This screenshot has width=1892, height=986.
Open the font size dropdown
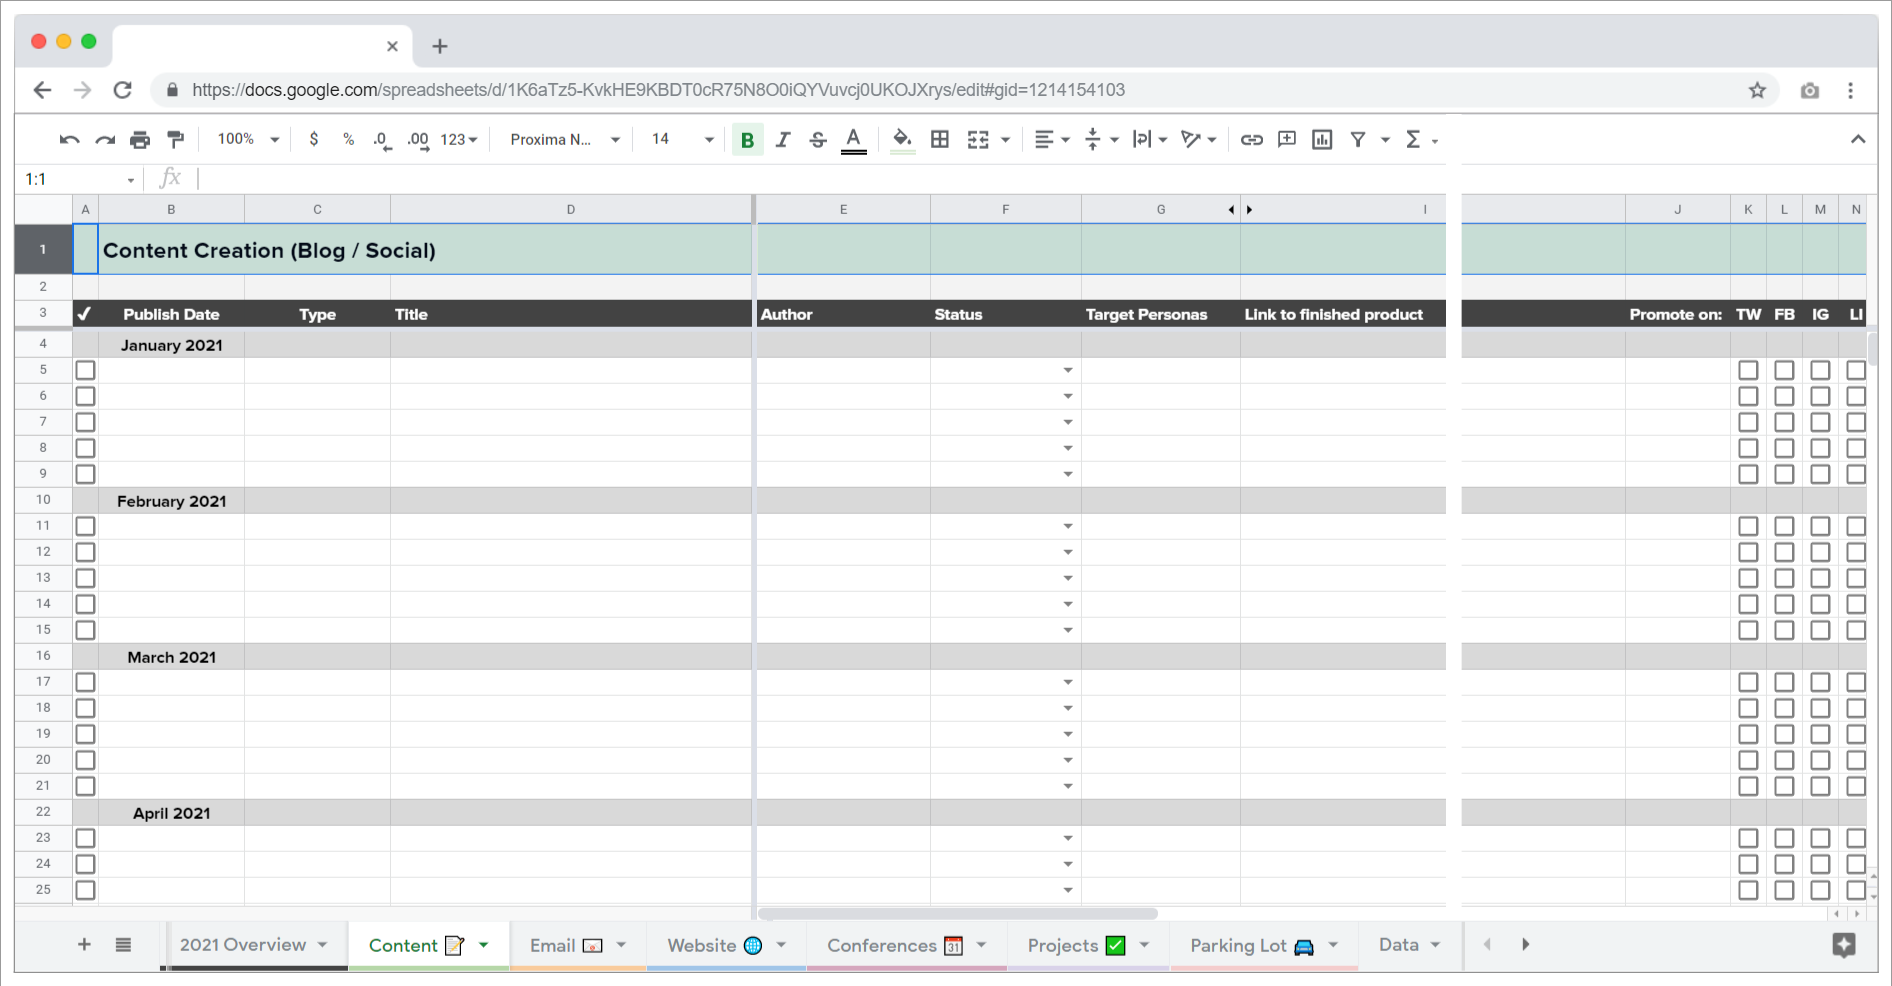tap(683, 140)
